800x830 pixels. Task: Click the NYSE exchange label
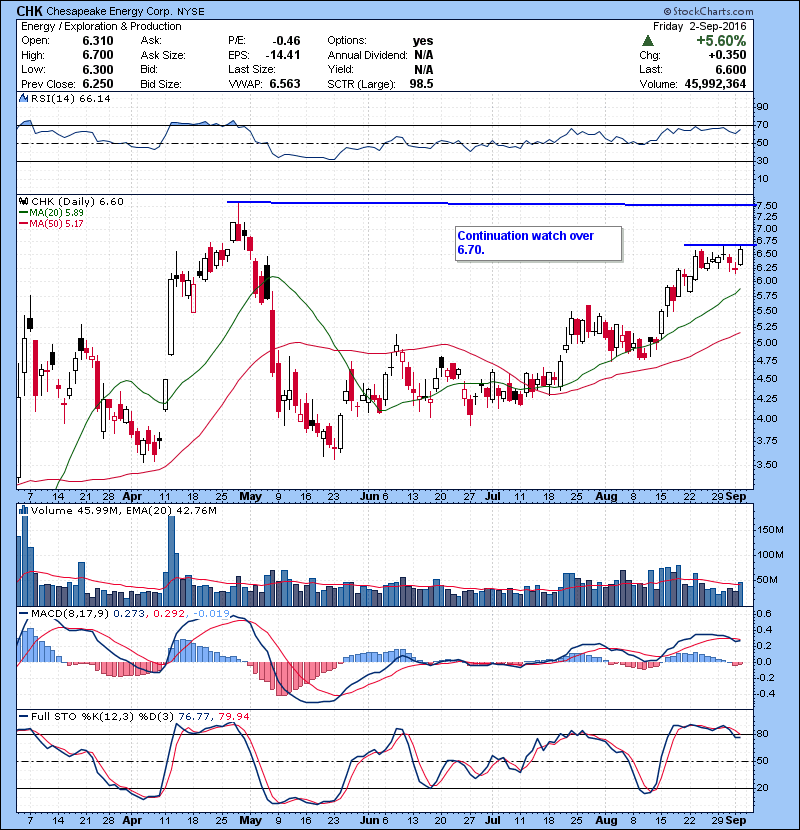(191, 12)
